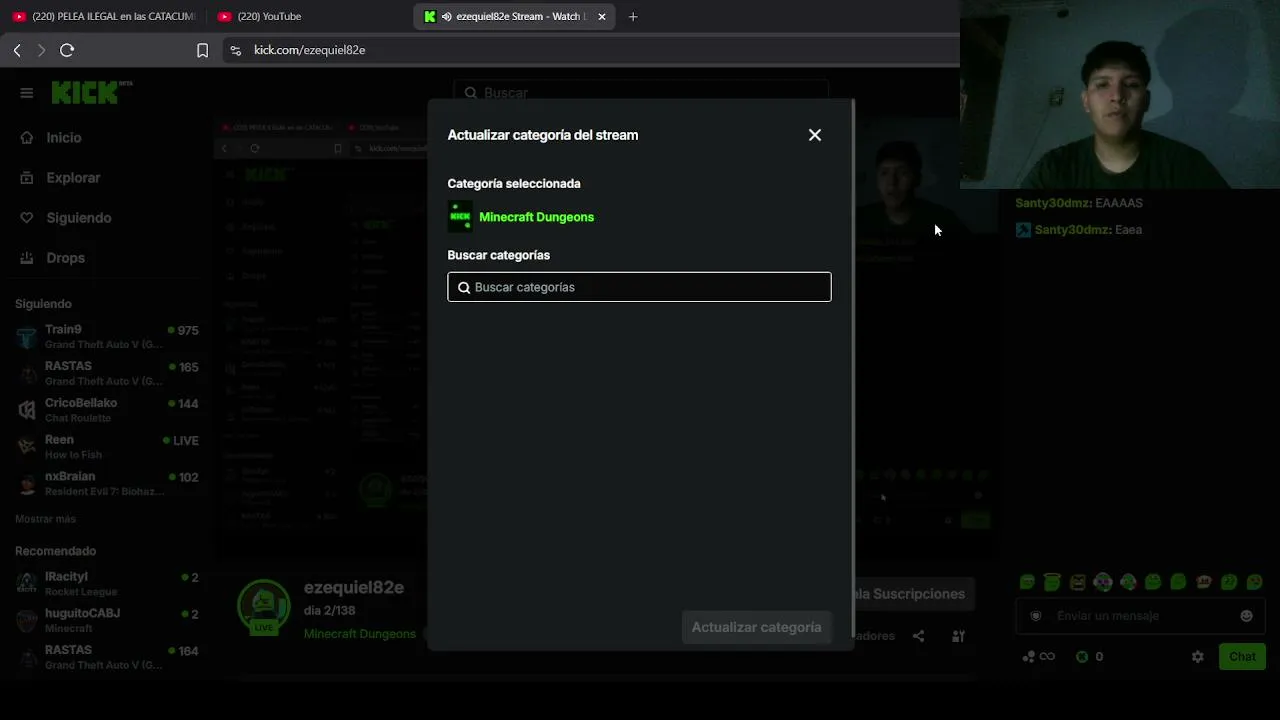Click the Kick logo
Screen dimensions: 1280x720
point(92,92)
